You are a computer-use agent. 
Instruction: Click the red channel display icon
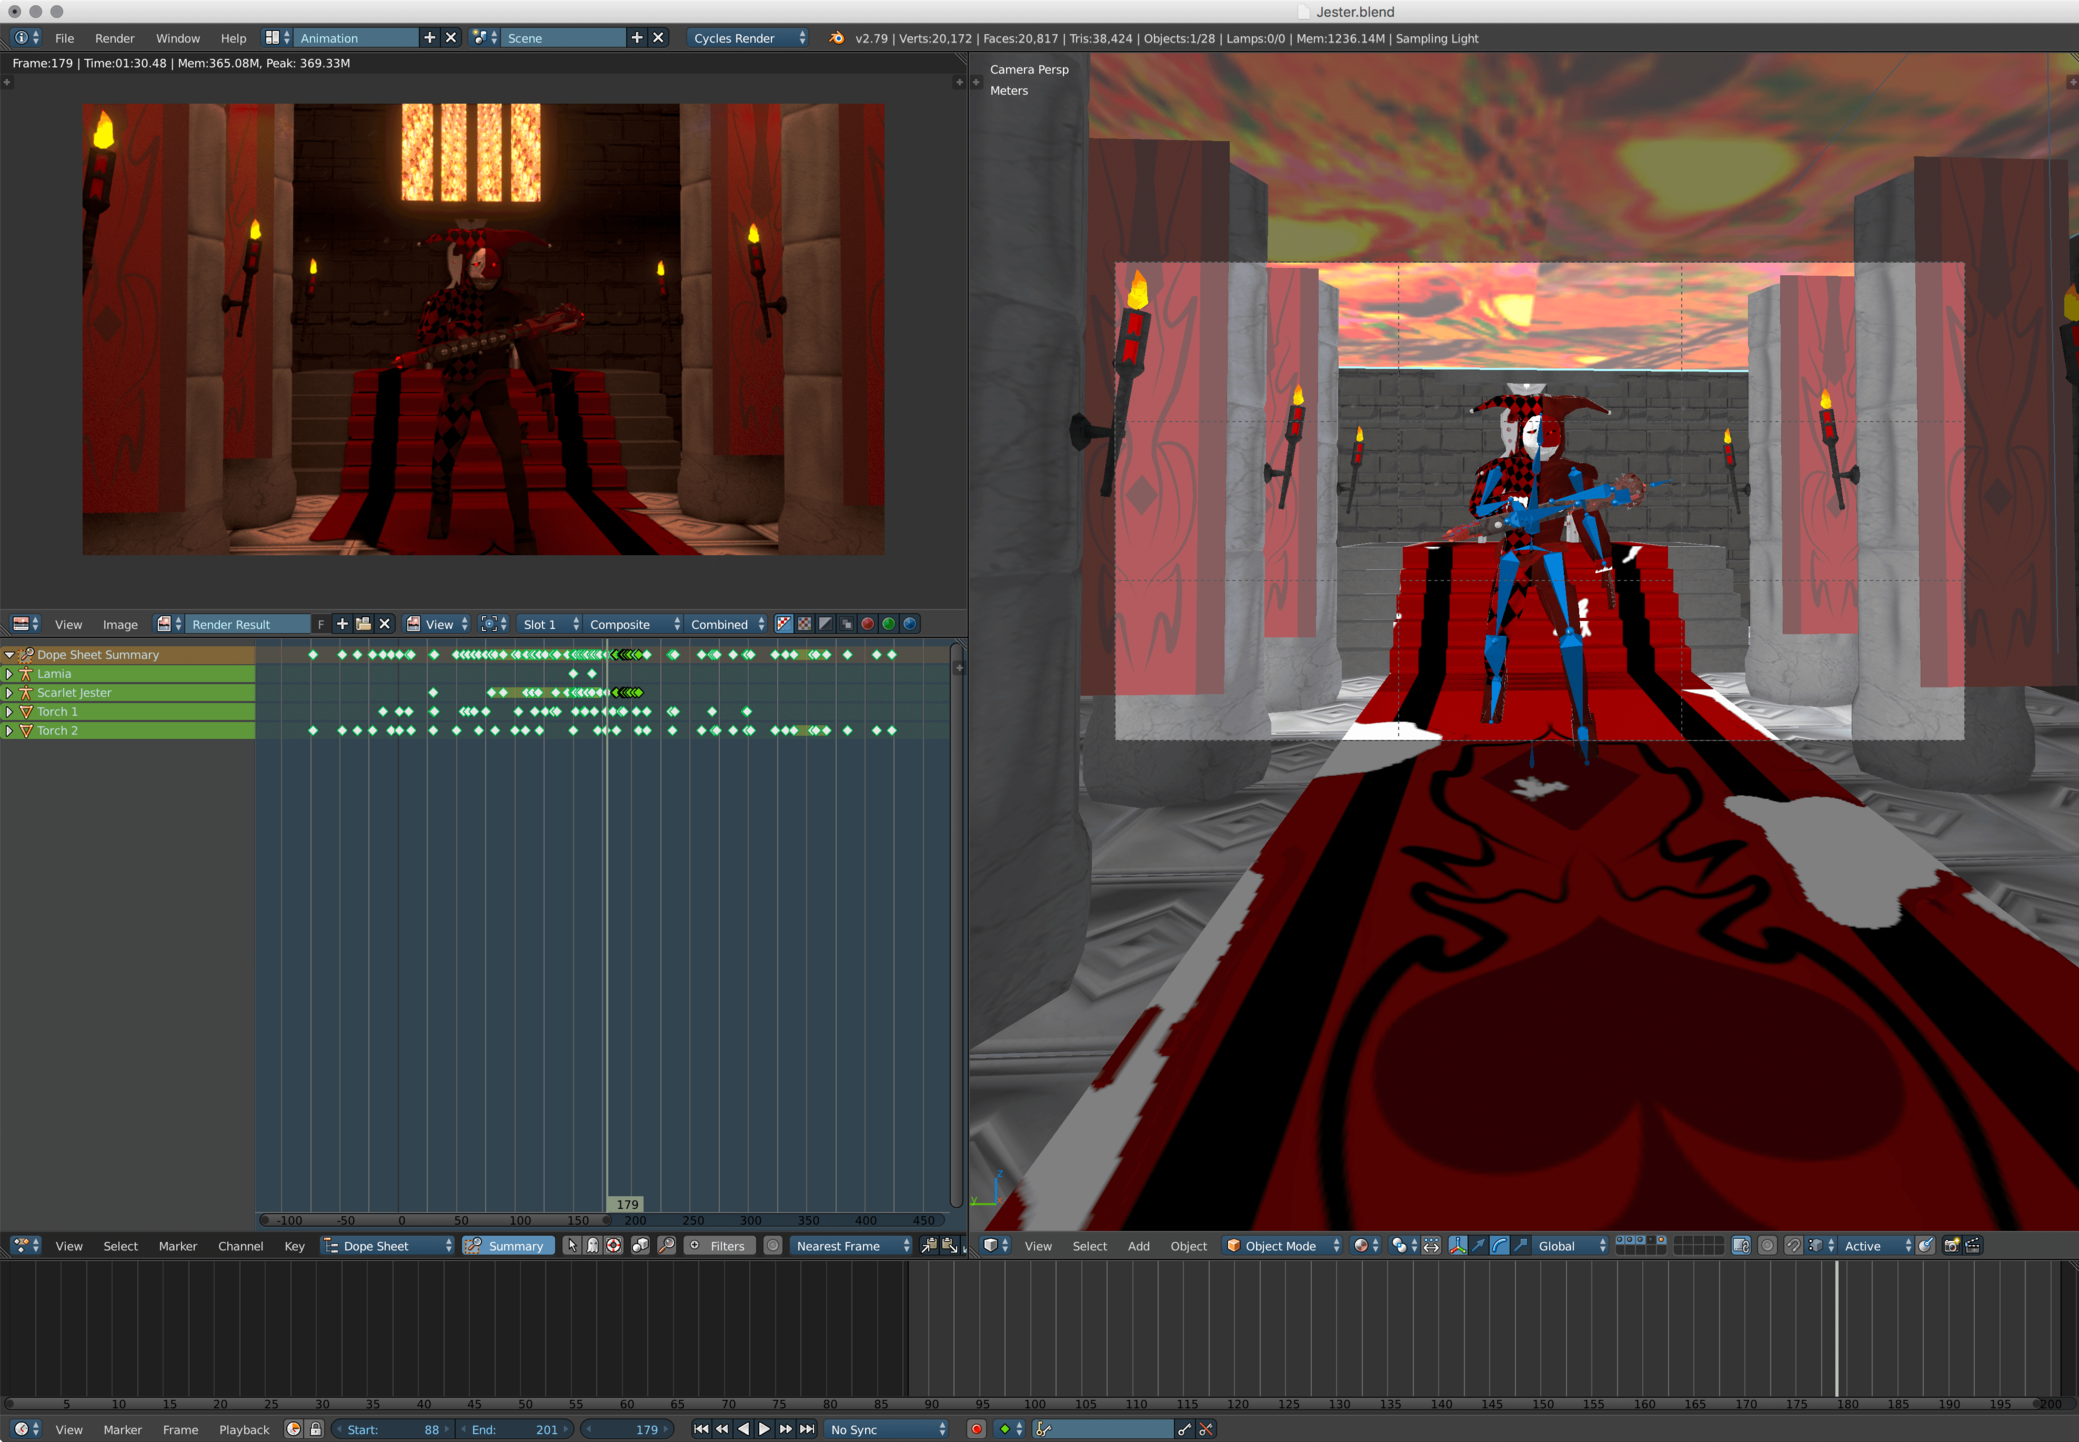coord(868,624)
